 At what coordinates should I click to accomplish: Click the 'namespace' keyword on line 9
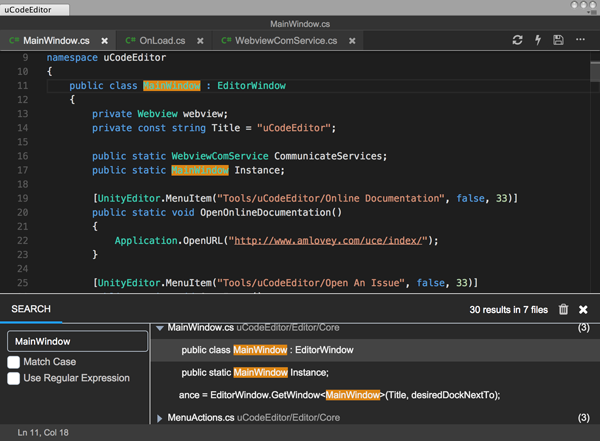coord(72,58)
